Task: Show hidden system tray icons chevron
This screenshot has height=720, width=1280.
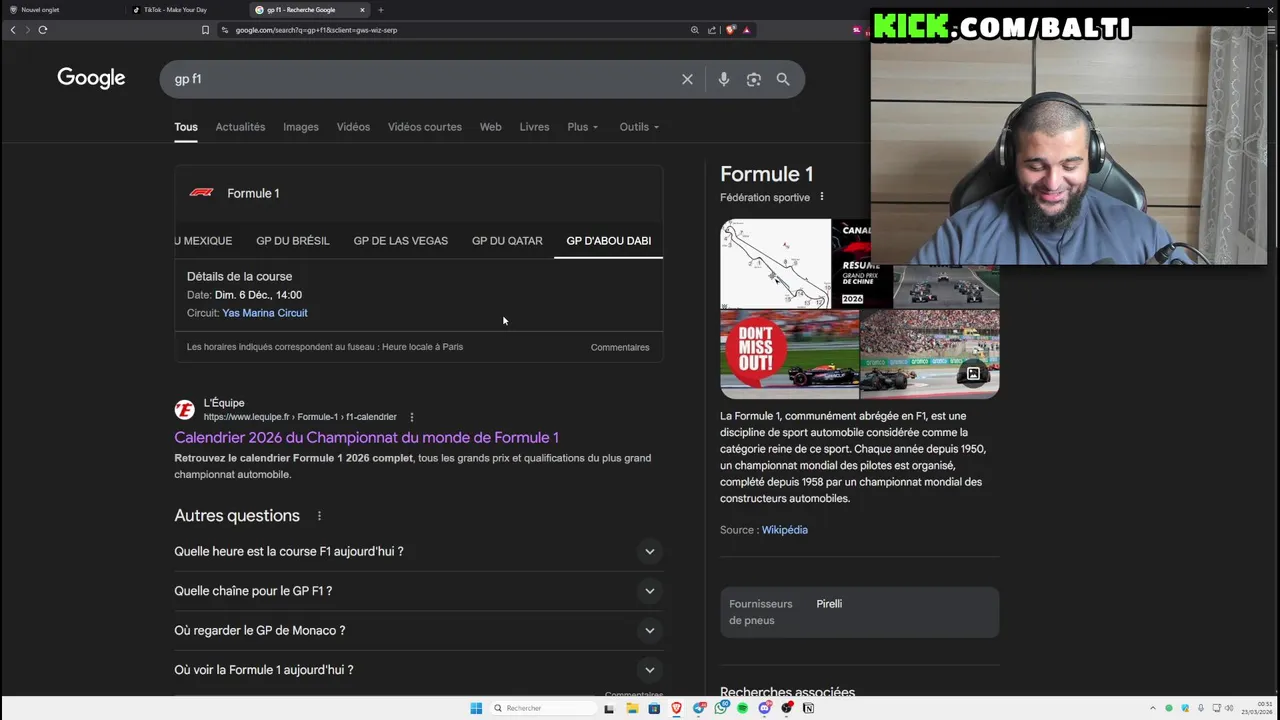Action: [x=1152, y=708]
